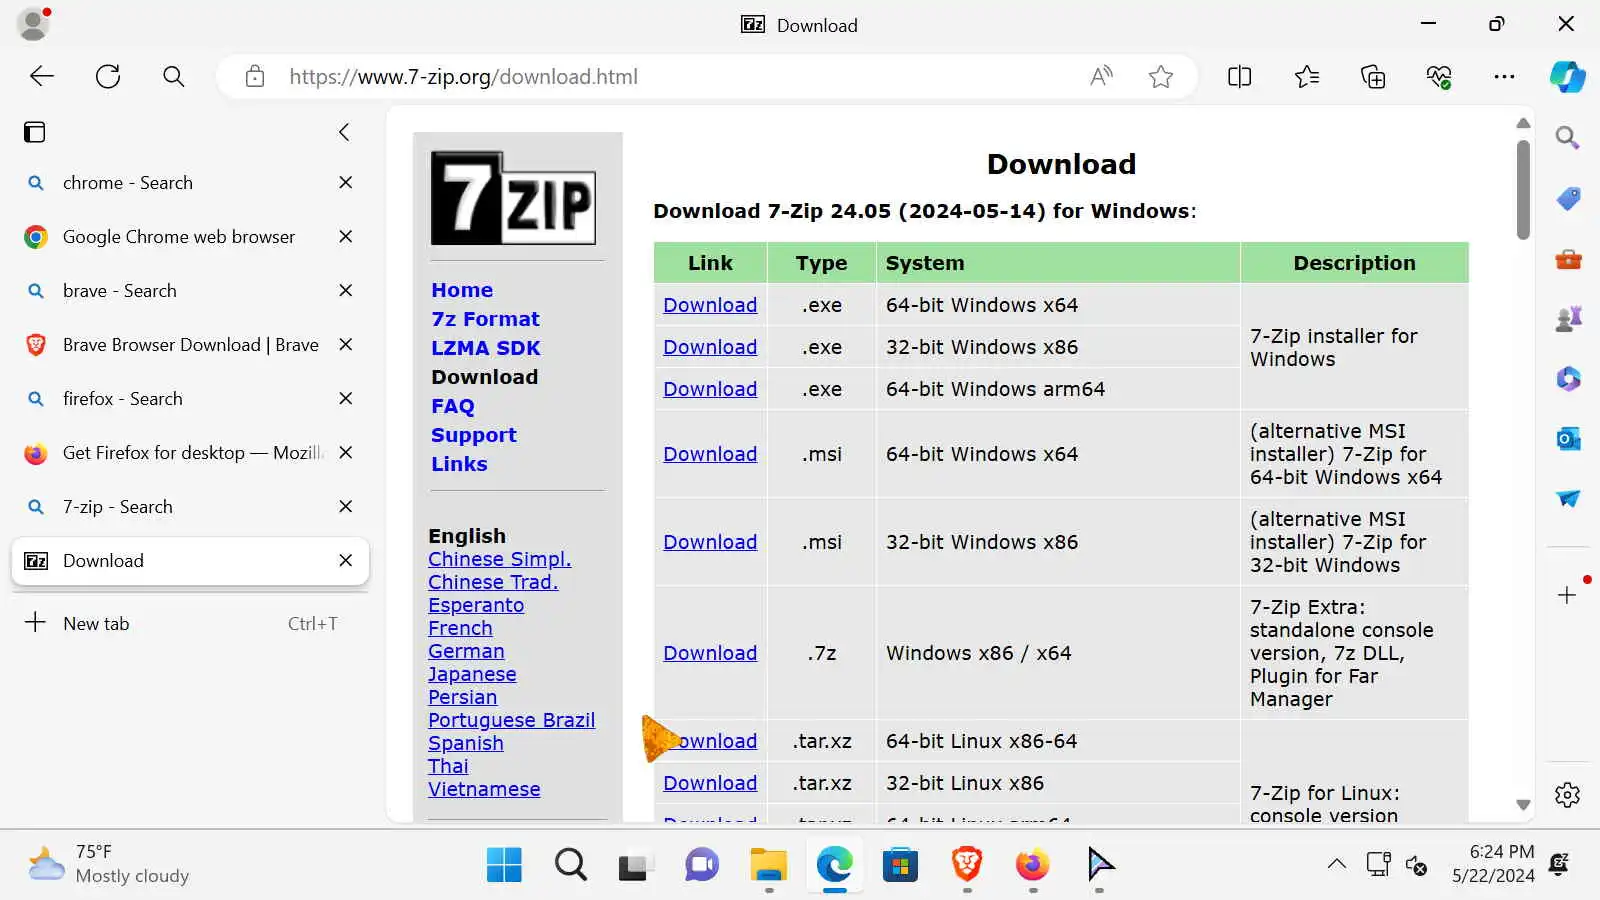Show hidden system tray icons
1600x900 pixels.
pos(1336,864)
